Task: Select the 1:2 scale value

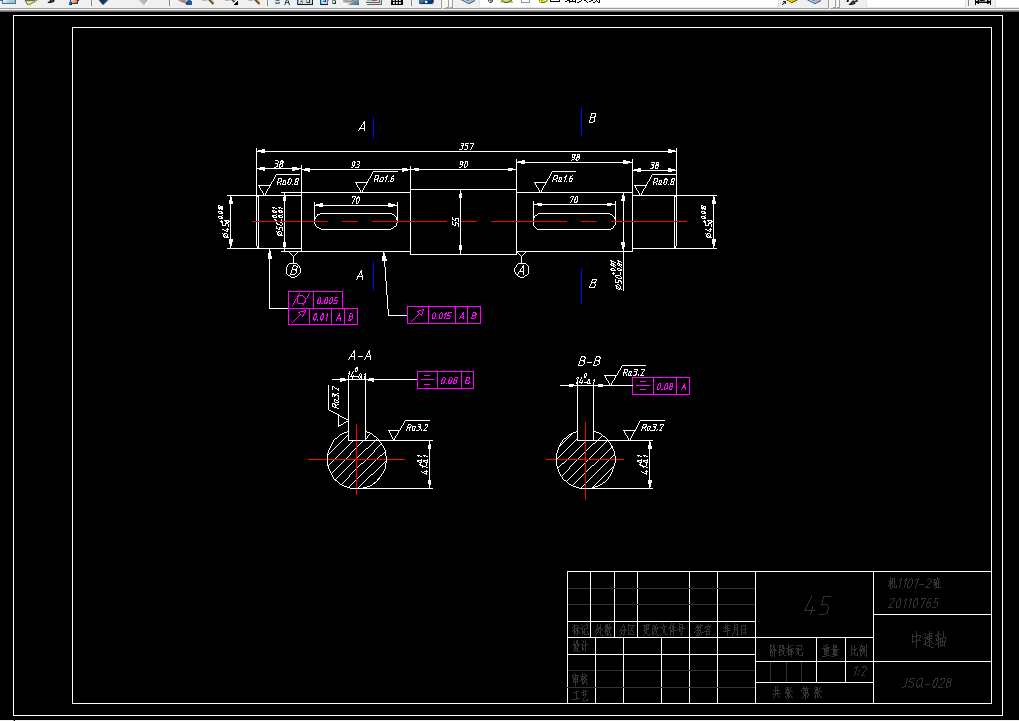Action: pos(860,672)
